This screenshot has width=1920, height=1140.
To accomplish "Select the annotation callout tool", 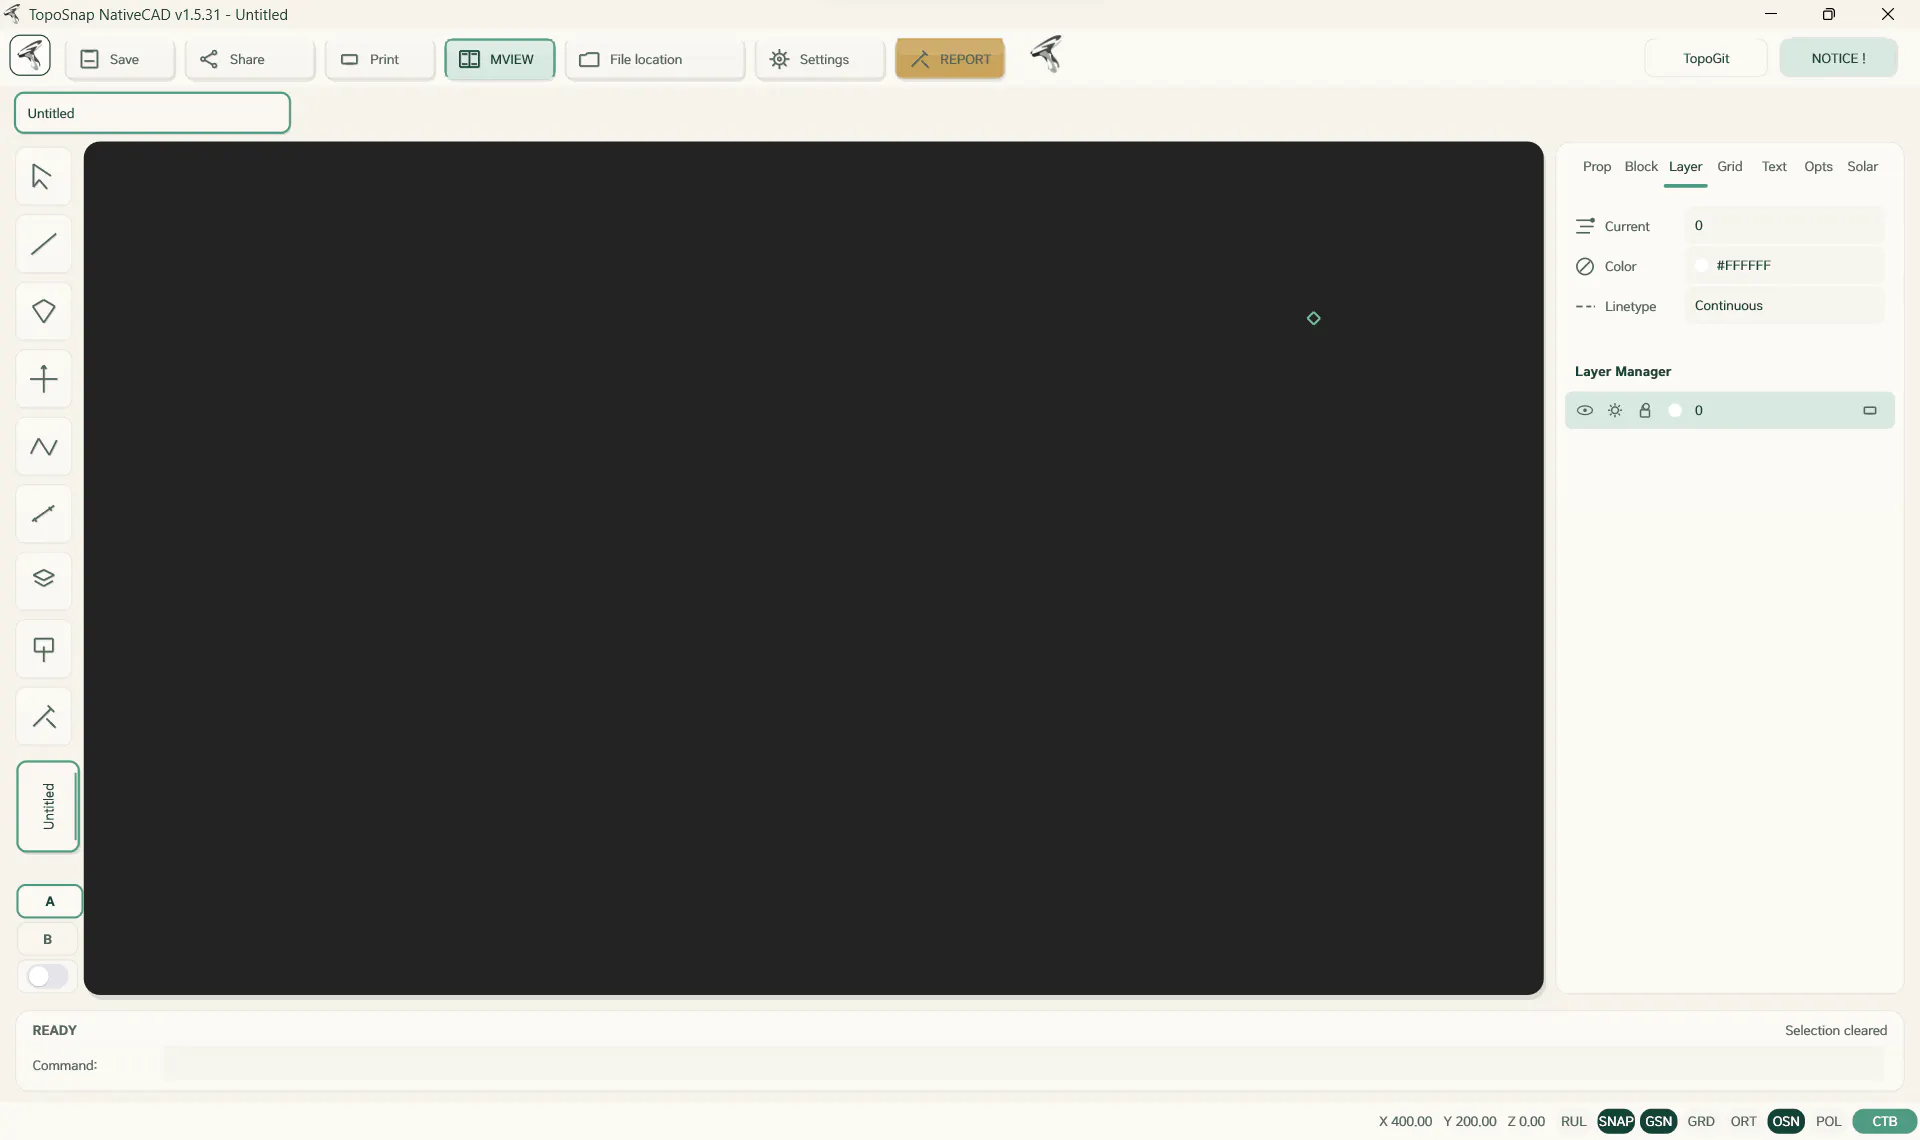I will pyautogui.click(x=43, y=649).
